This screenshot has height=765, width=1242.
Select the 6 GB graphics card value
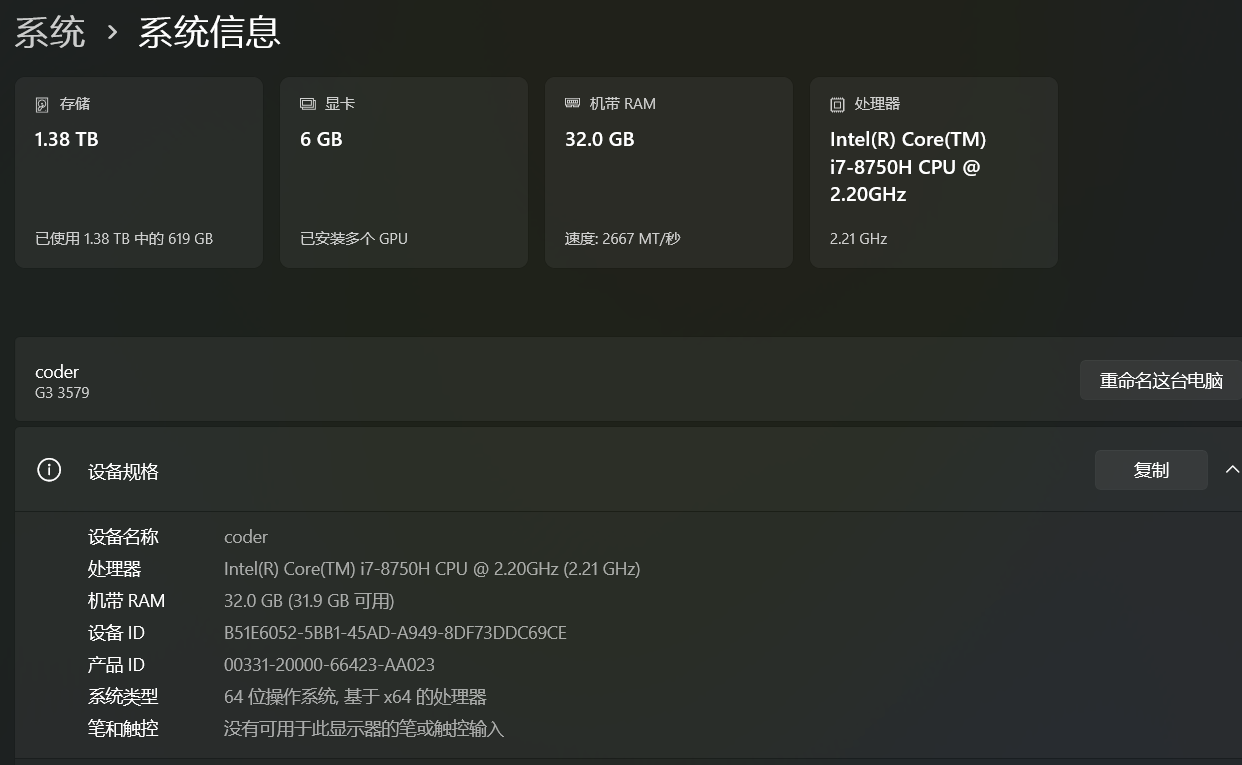321,139
